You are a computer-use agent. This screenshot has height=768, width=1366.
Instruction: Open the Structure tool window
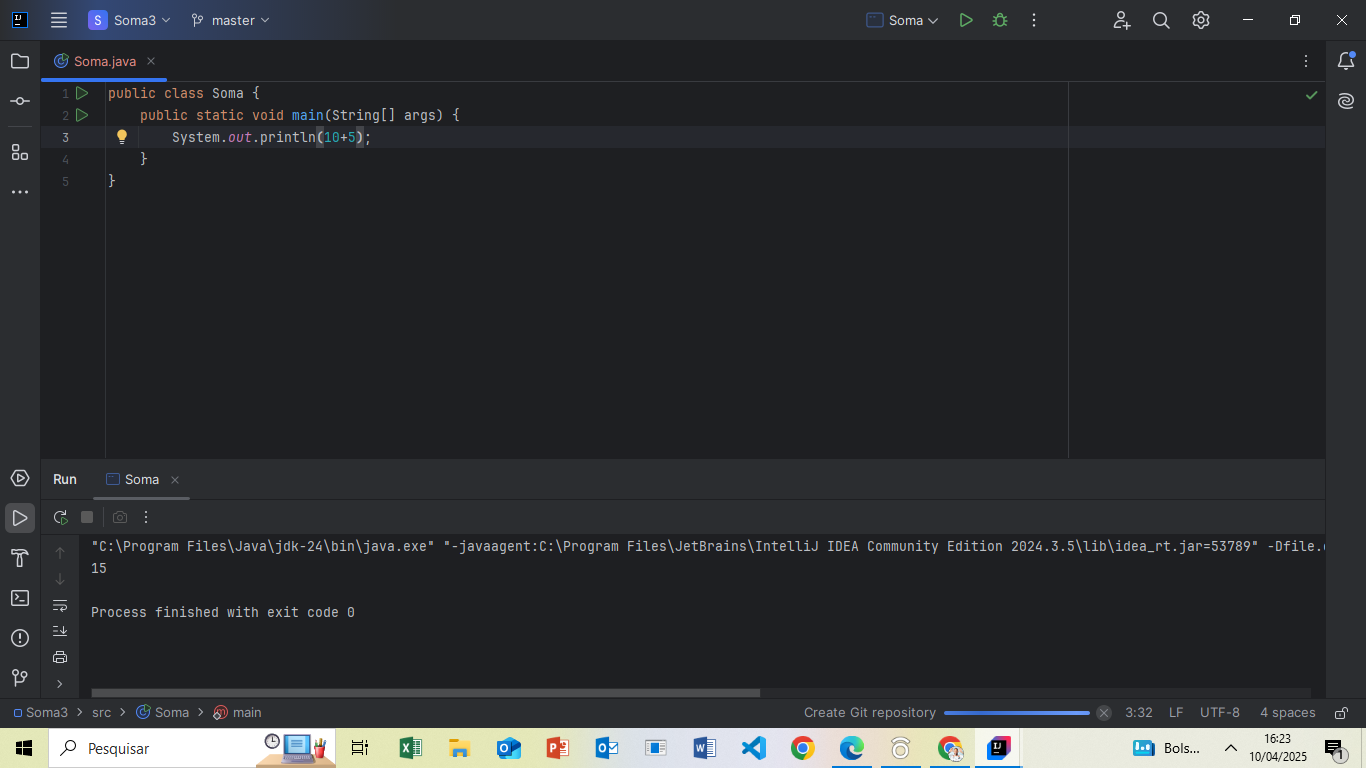pos(20,152)
